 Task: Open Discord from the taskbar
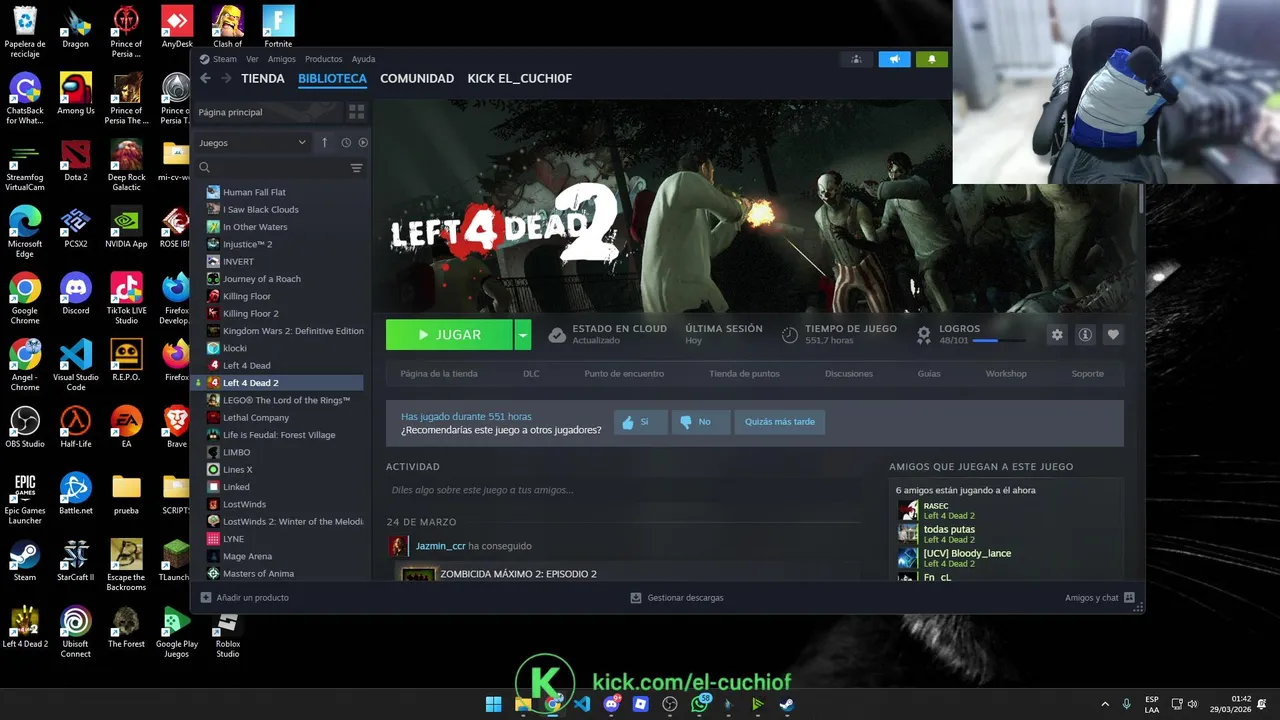click(611, 704)
